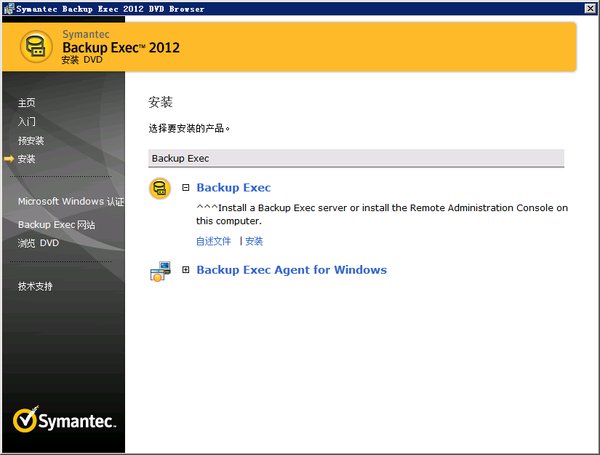Image resolution: width=600 pixels, height=455 pixels.
Task: Click the Backup Exec product title link
Action: point(233,188)
